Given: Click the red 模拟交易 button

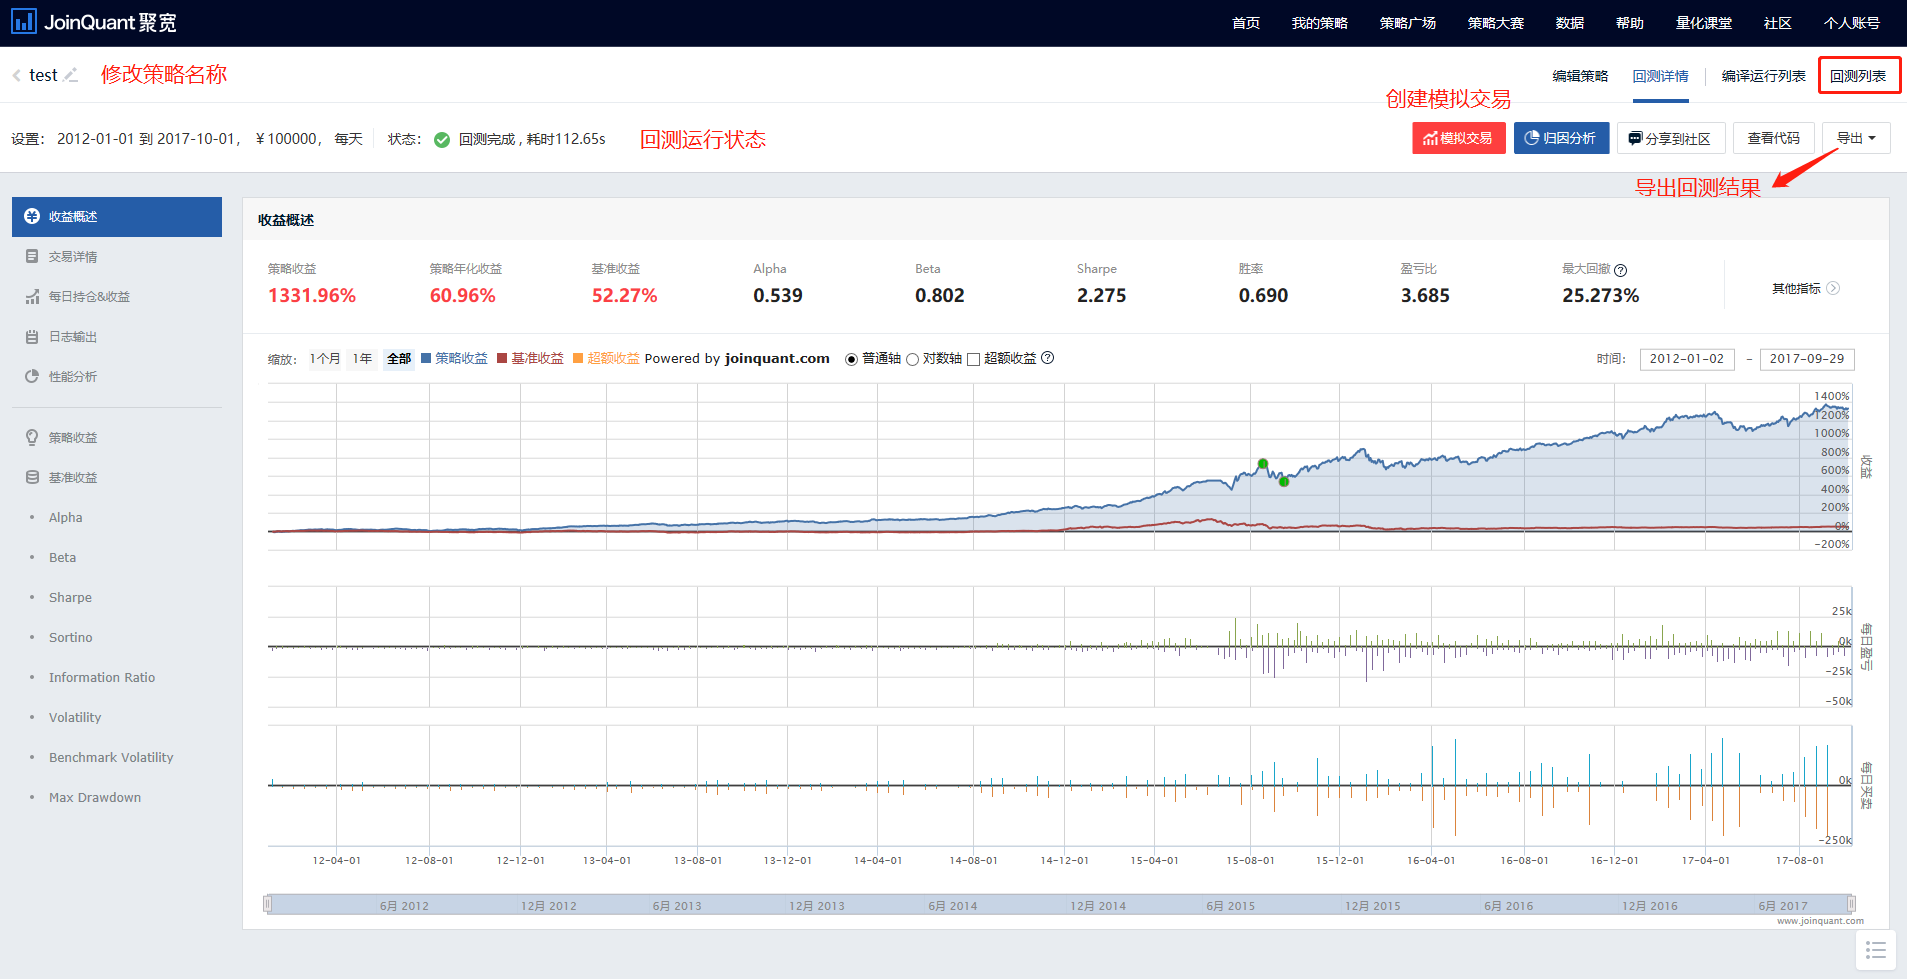Looking at the screenshot, I should pos(1458,138).
